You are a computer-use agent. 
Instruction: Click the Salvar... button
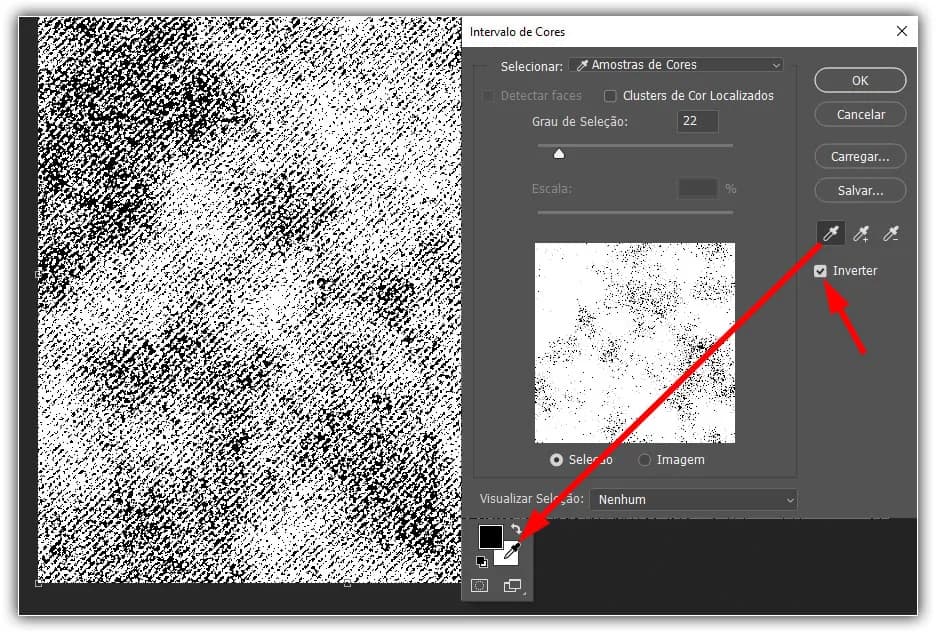(860, 190)
